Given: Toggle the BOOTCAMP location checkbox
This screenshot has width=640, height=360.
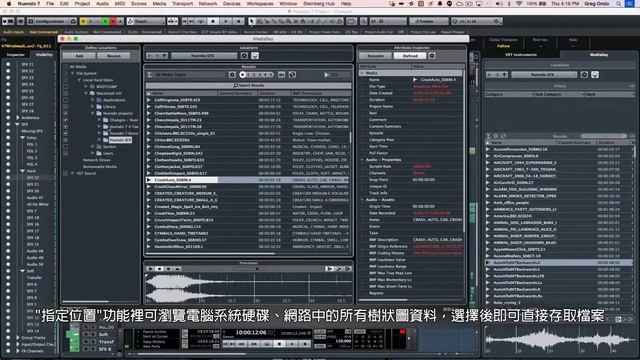Looking at the screenshot, I should 66,87.
